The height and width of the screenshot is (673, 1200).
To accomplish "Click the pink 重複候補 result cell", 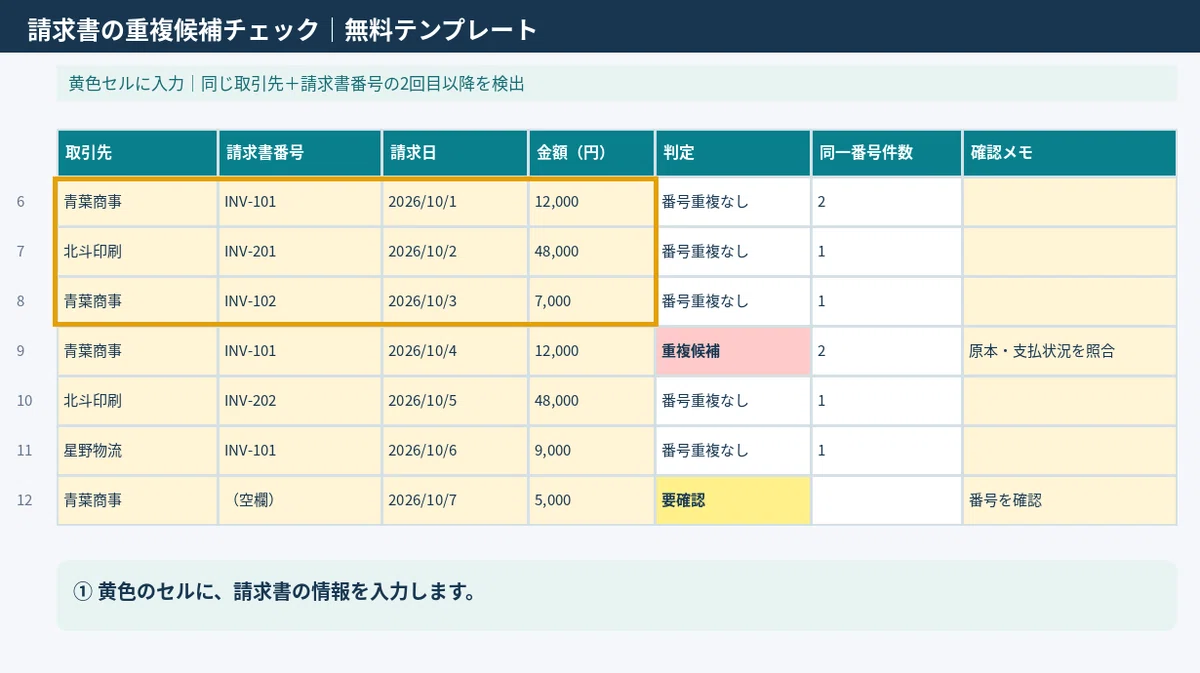I will click(733, 351).
